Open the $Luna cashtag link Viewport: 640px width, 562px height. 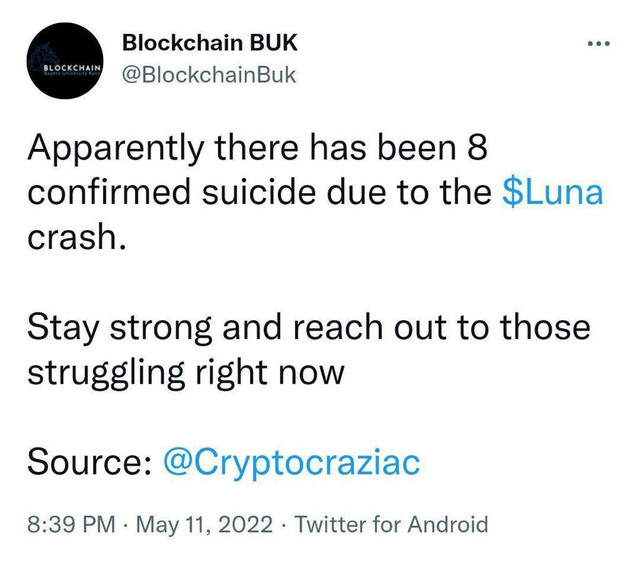(552, 192)
